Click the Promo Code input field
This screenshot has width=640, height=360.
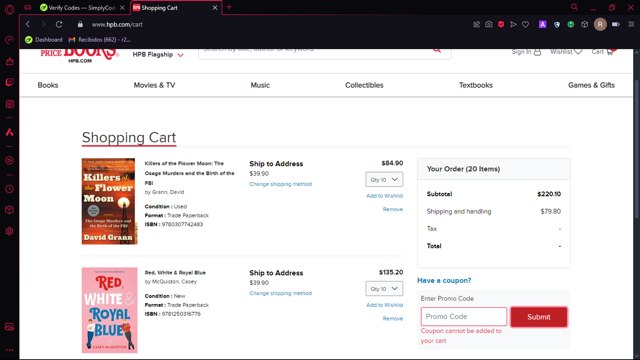(464, 317)
